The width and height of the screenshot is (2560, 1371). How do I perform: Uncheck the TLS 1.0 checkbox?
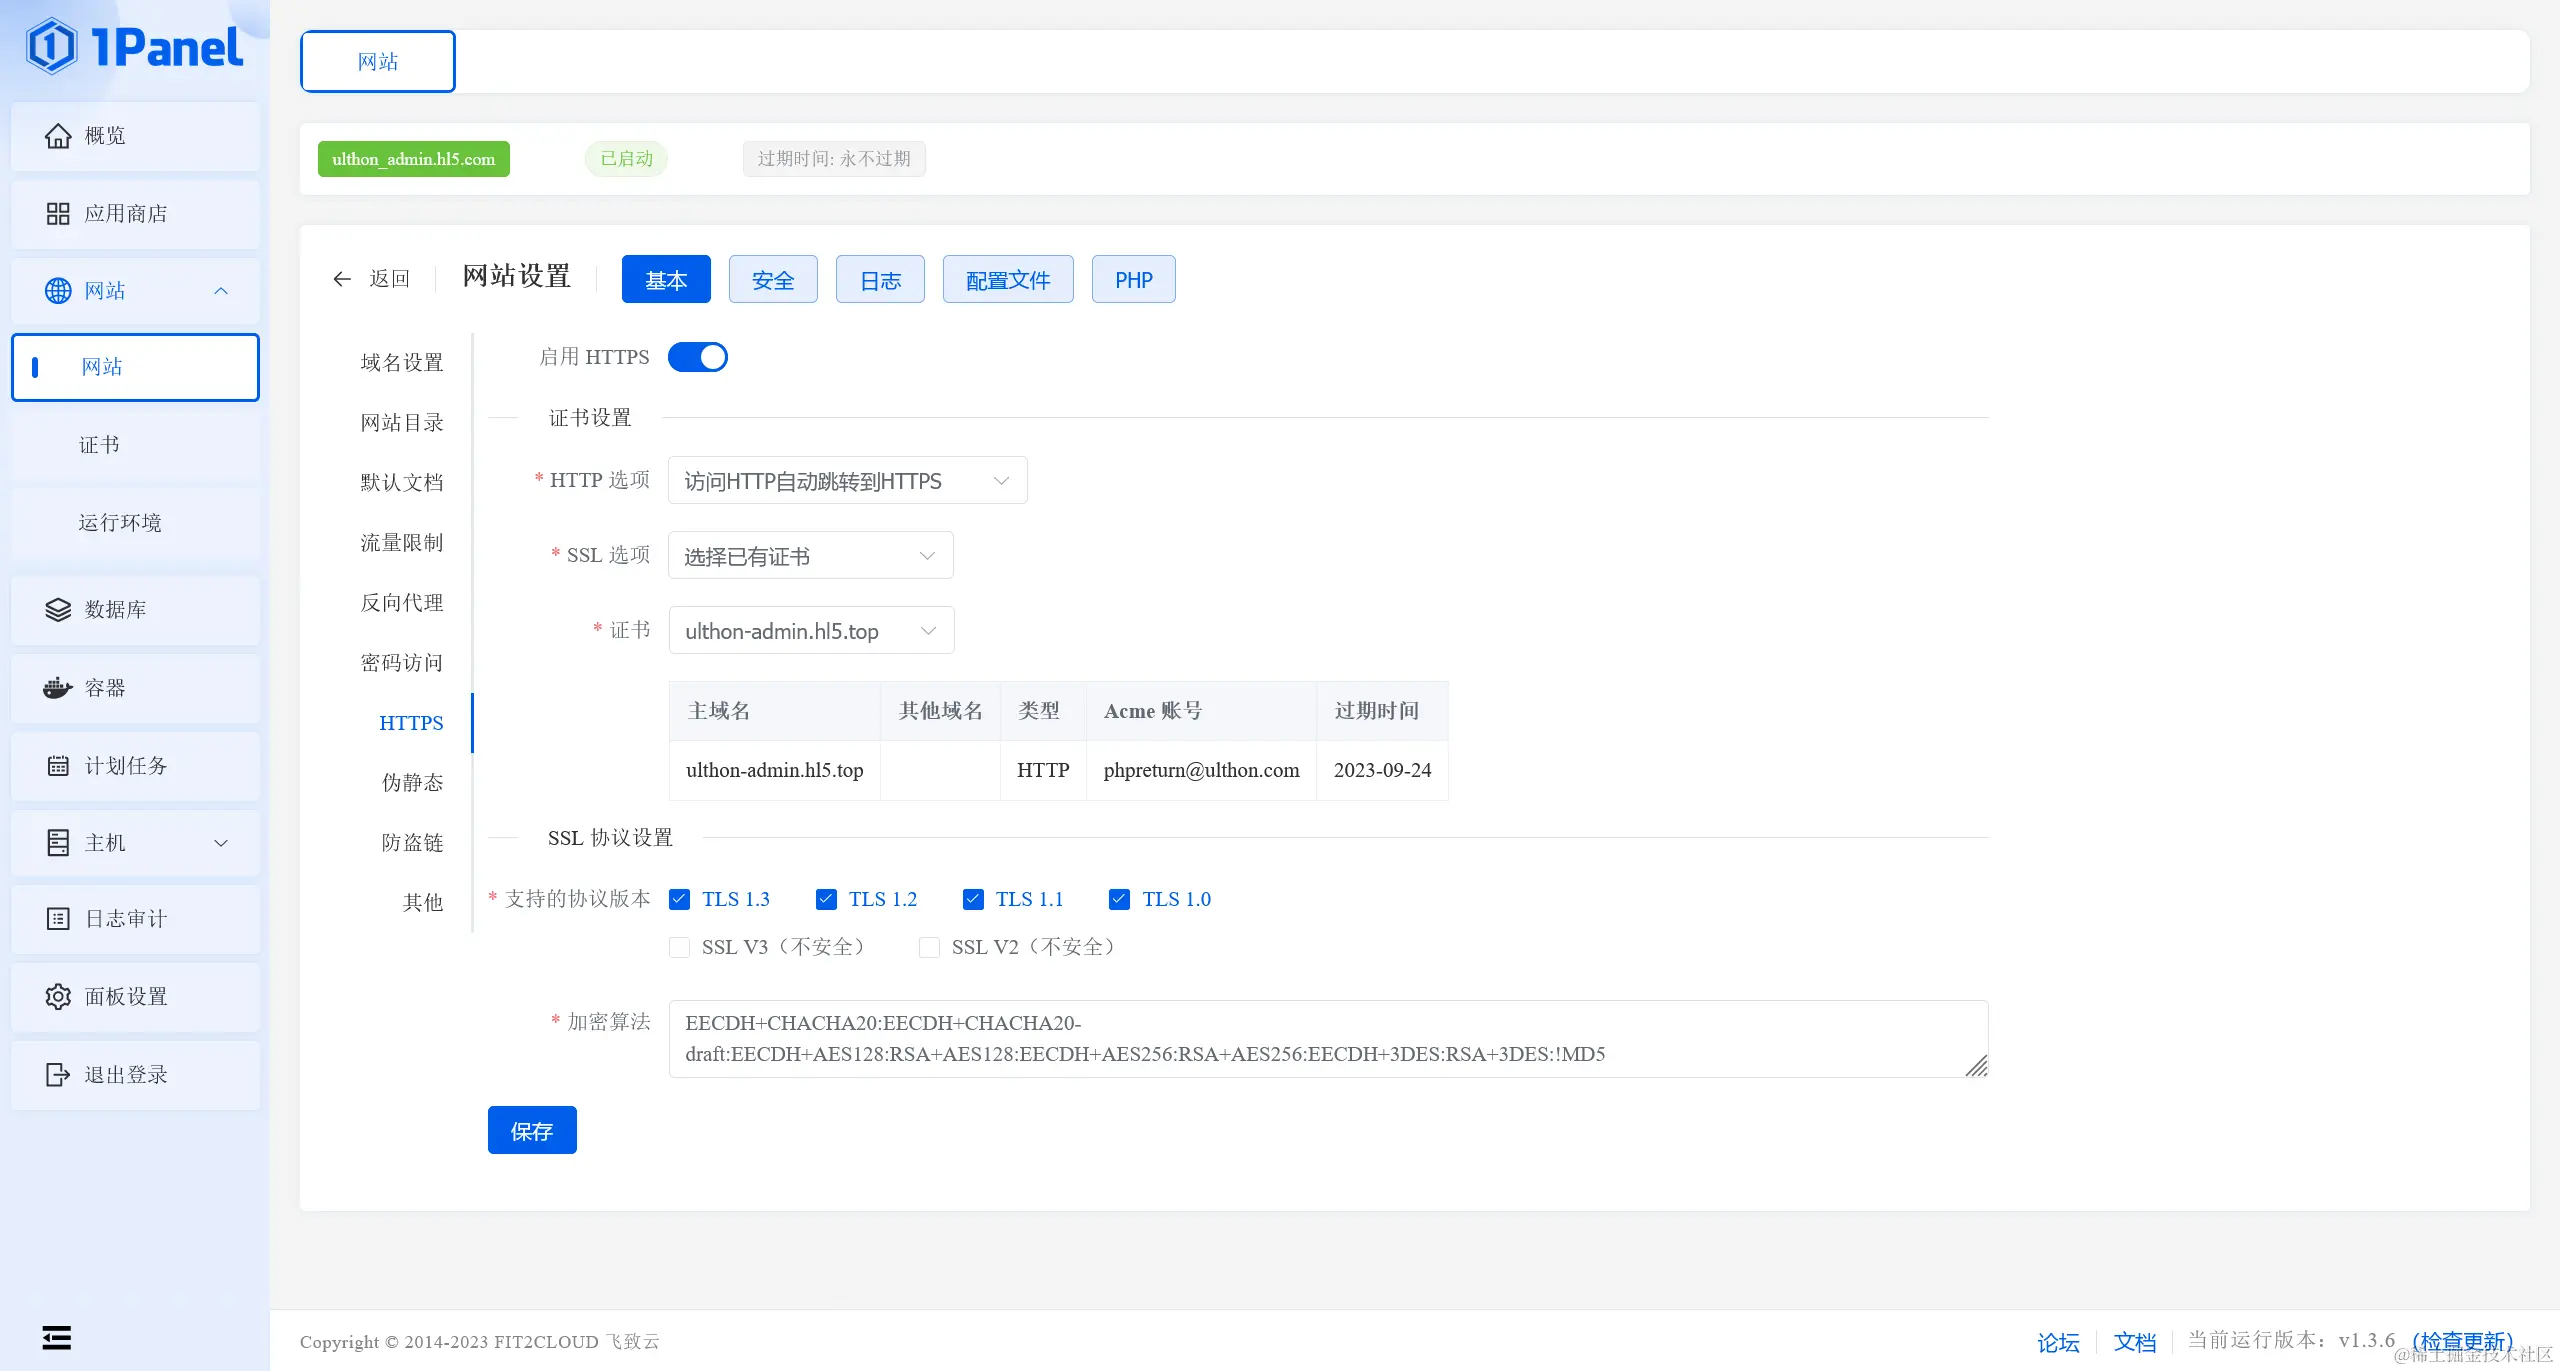(1119, 899)
